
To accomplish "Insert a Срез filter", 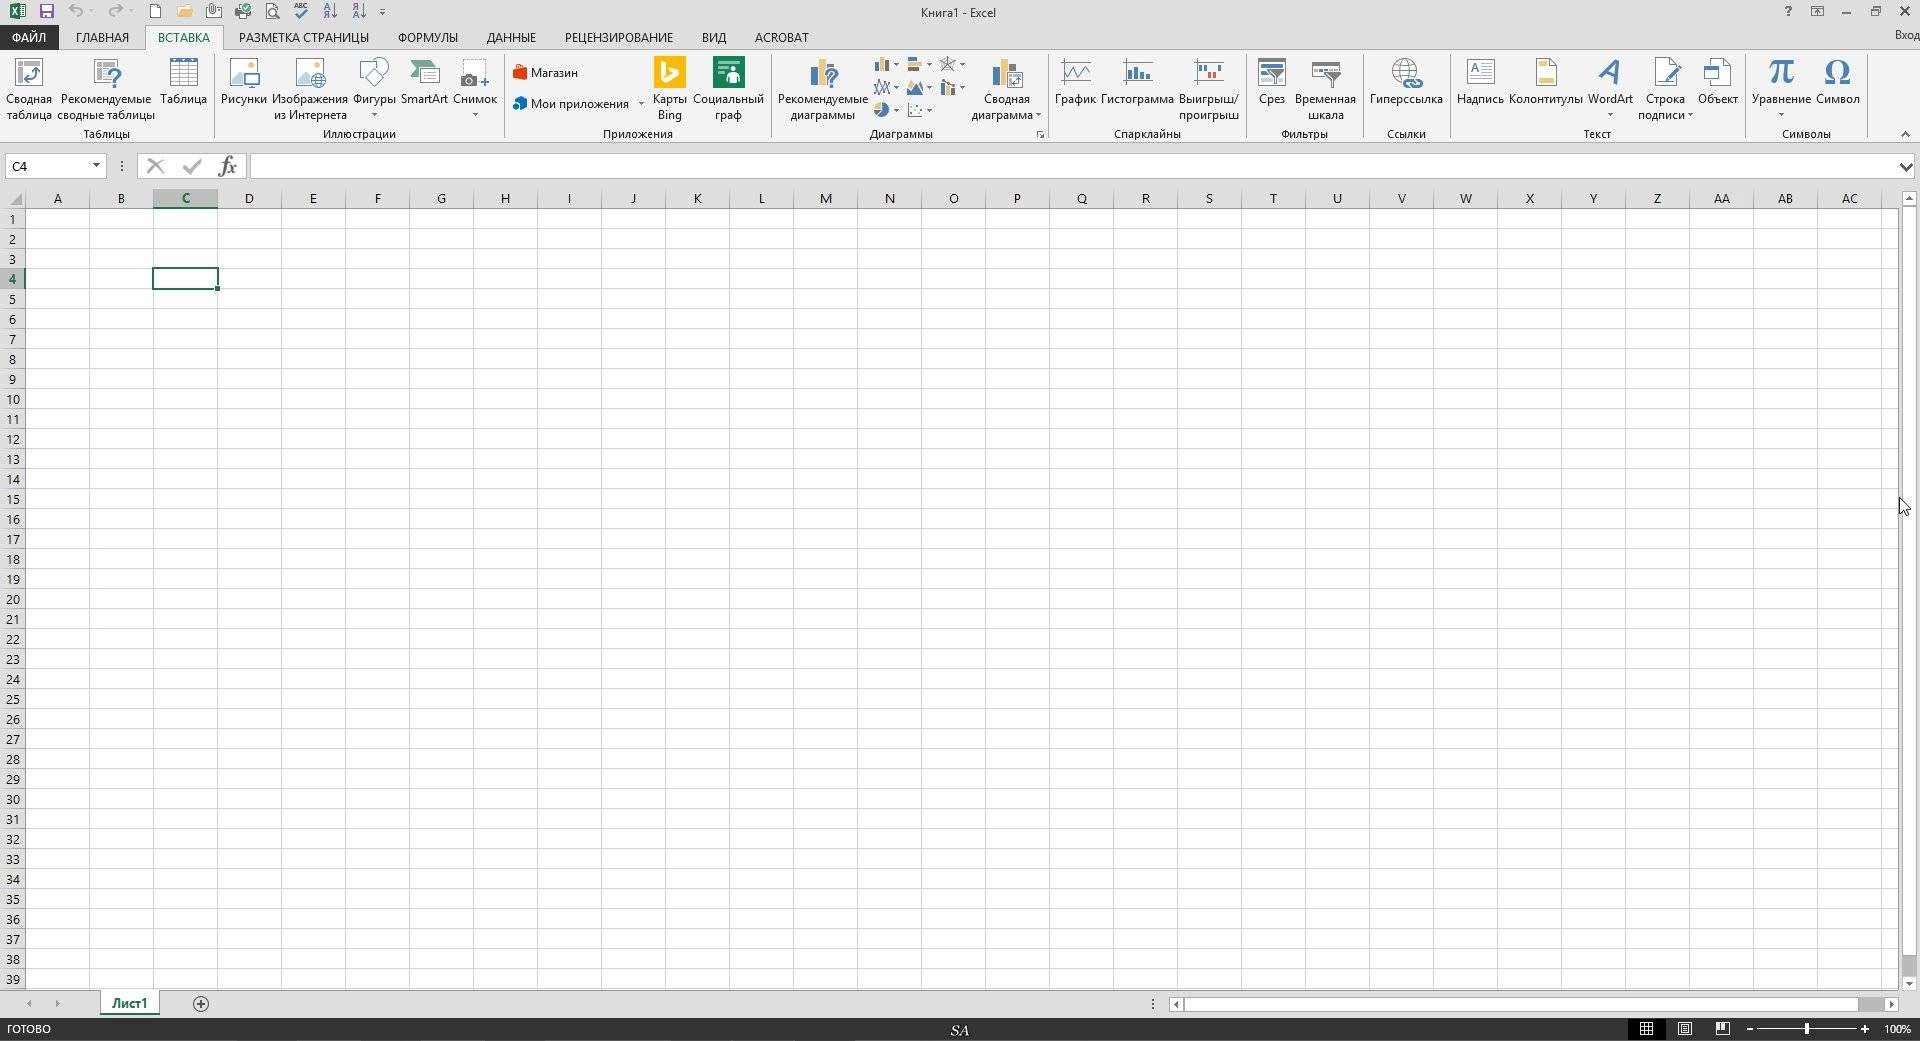I will coord(1272,82).
